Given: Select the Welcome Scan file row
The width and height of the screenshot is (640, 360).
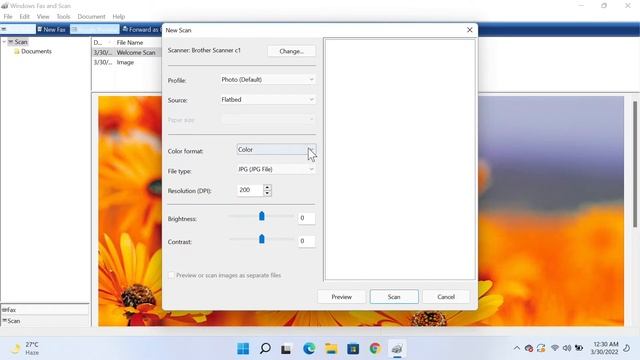Looking at the screenshot, I should (x=127, y=53).
